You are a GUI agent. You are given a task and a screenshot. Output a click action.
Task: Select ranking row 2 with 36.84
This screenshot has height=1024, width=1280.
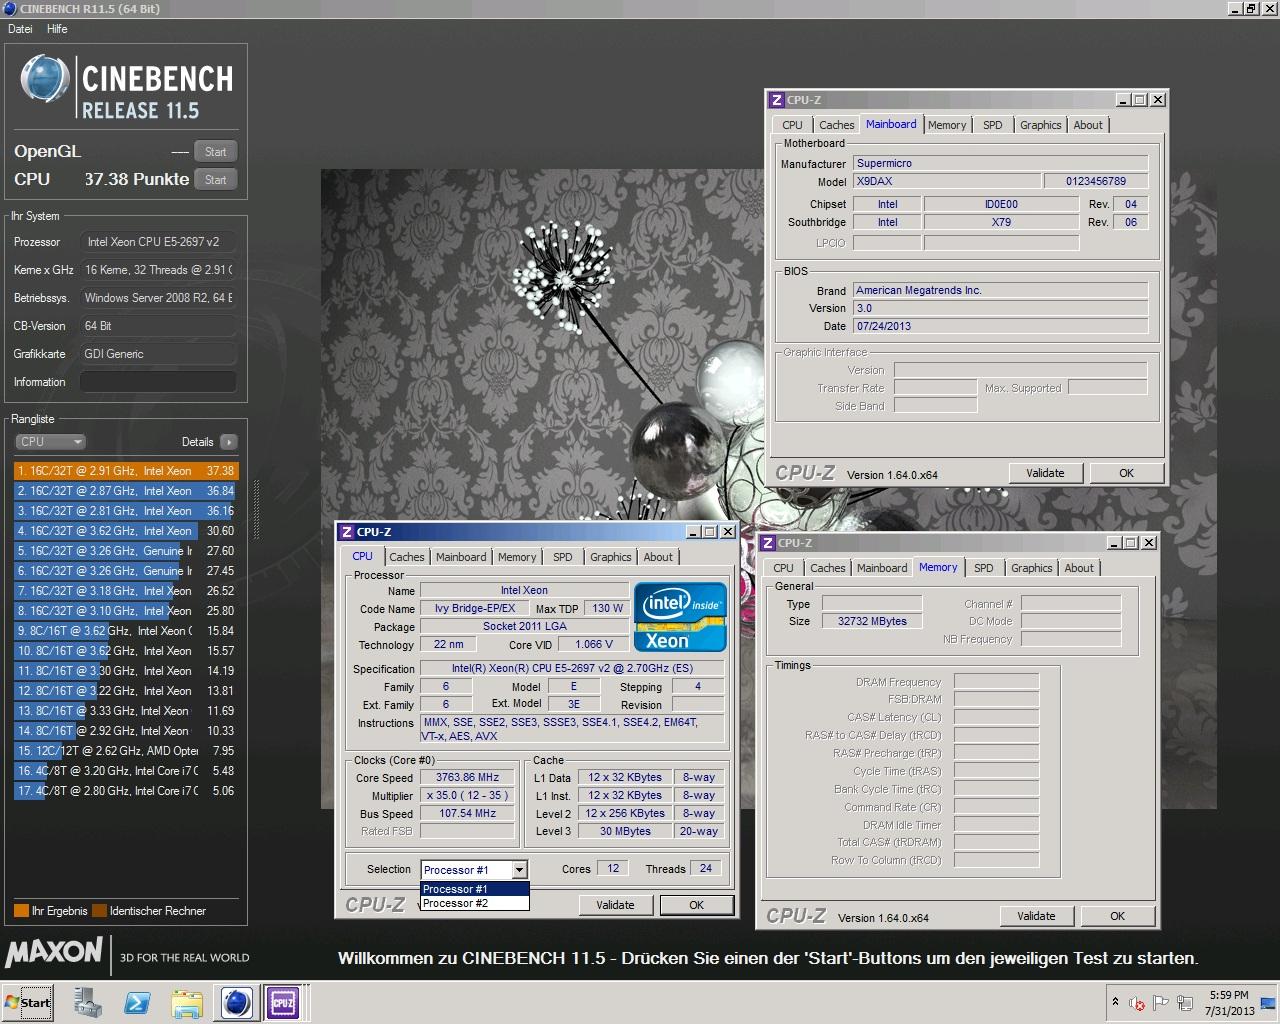click(126, 491)
